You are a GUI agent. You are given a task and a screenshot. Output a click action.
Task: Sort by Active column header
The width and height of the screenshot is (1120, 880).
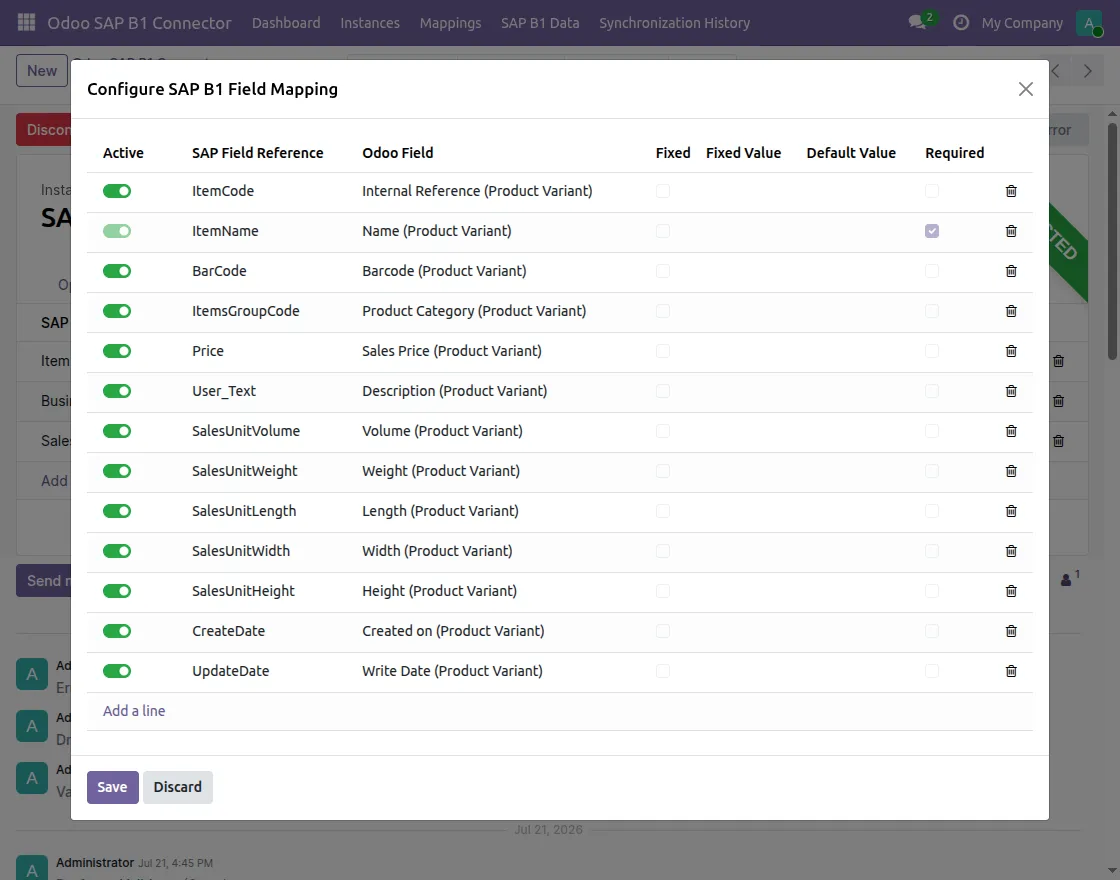123,153
